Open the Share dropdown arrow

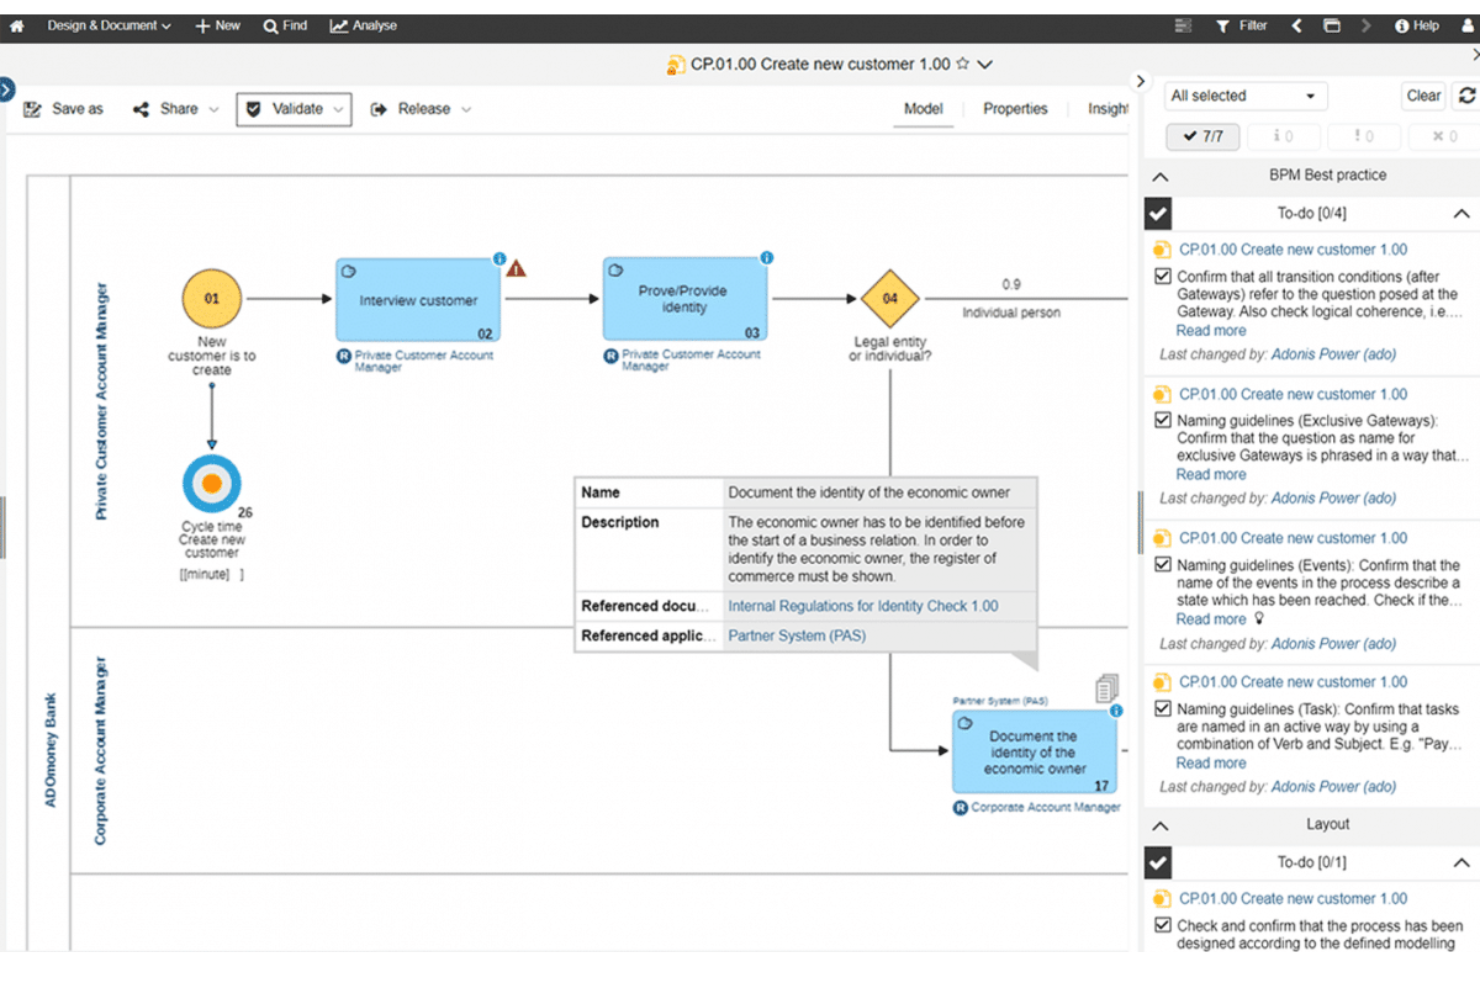tap(214, 109)
